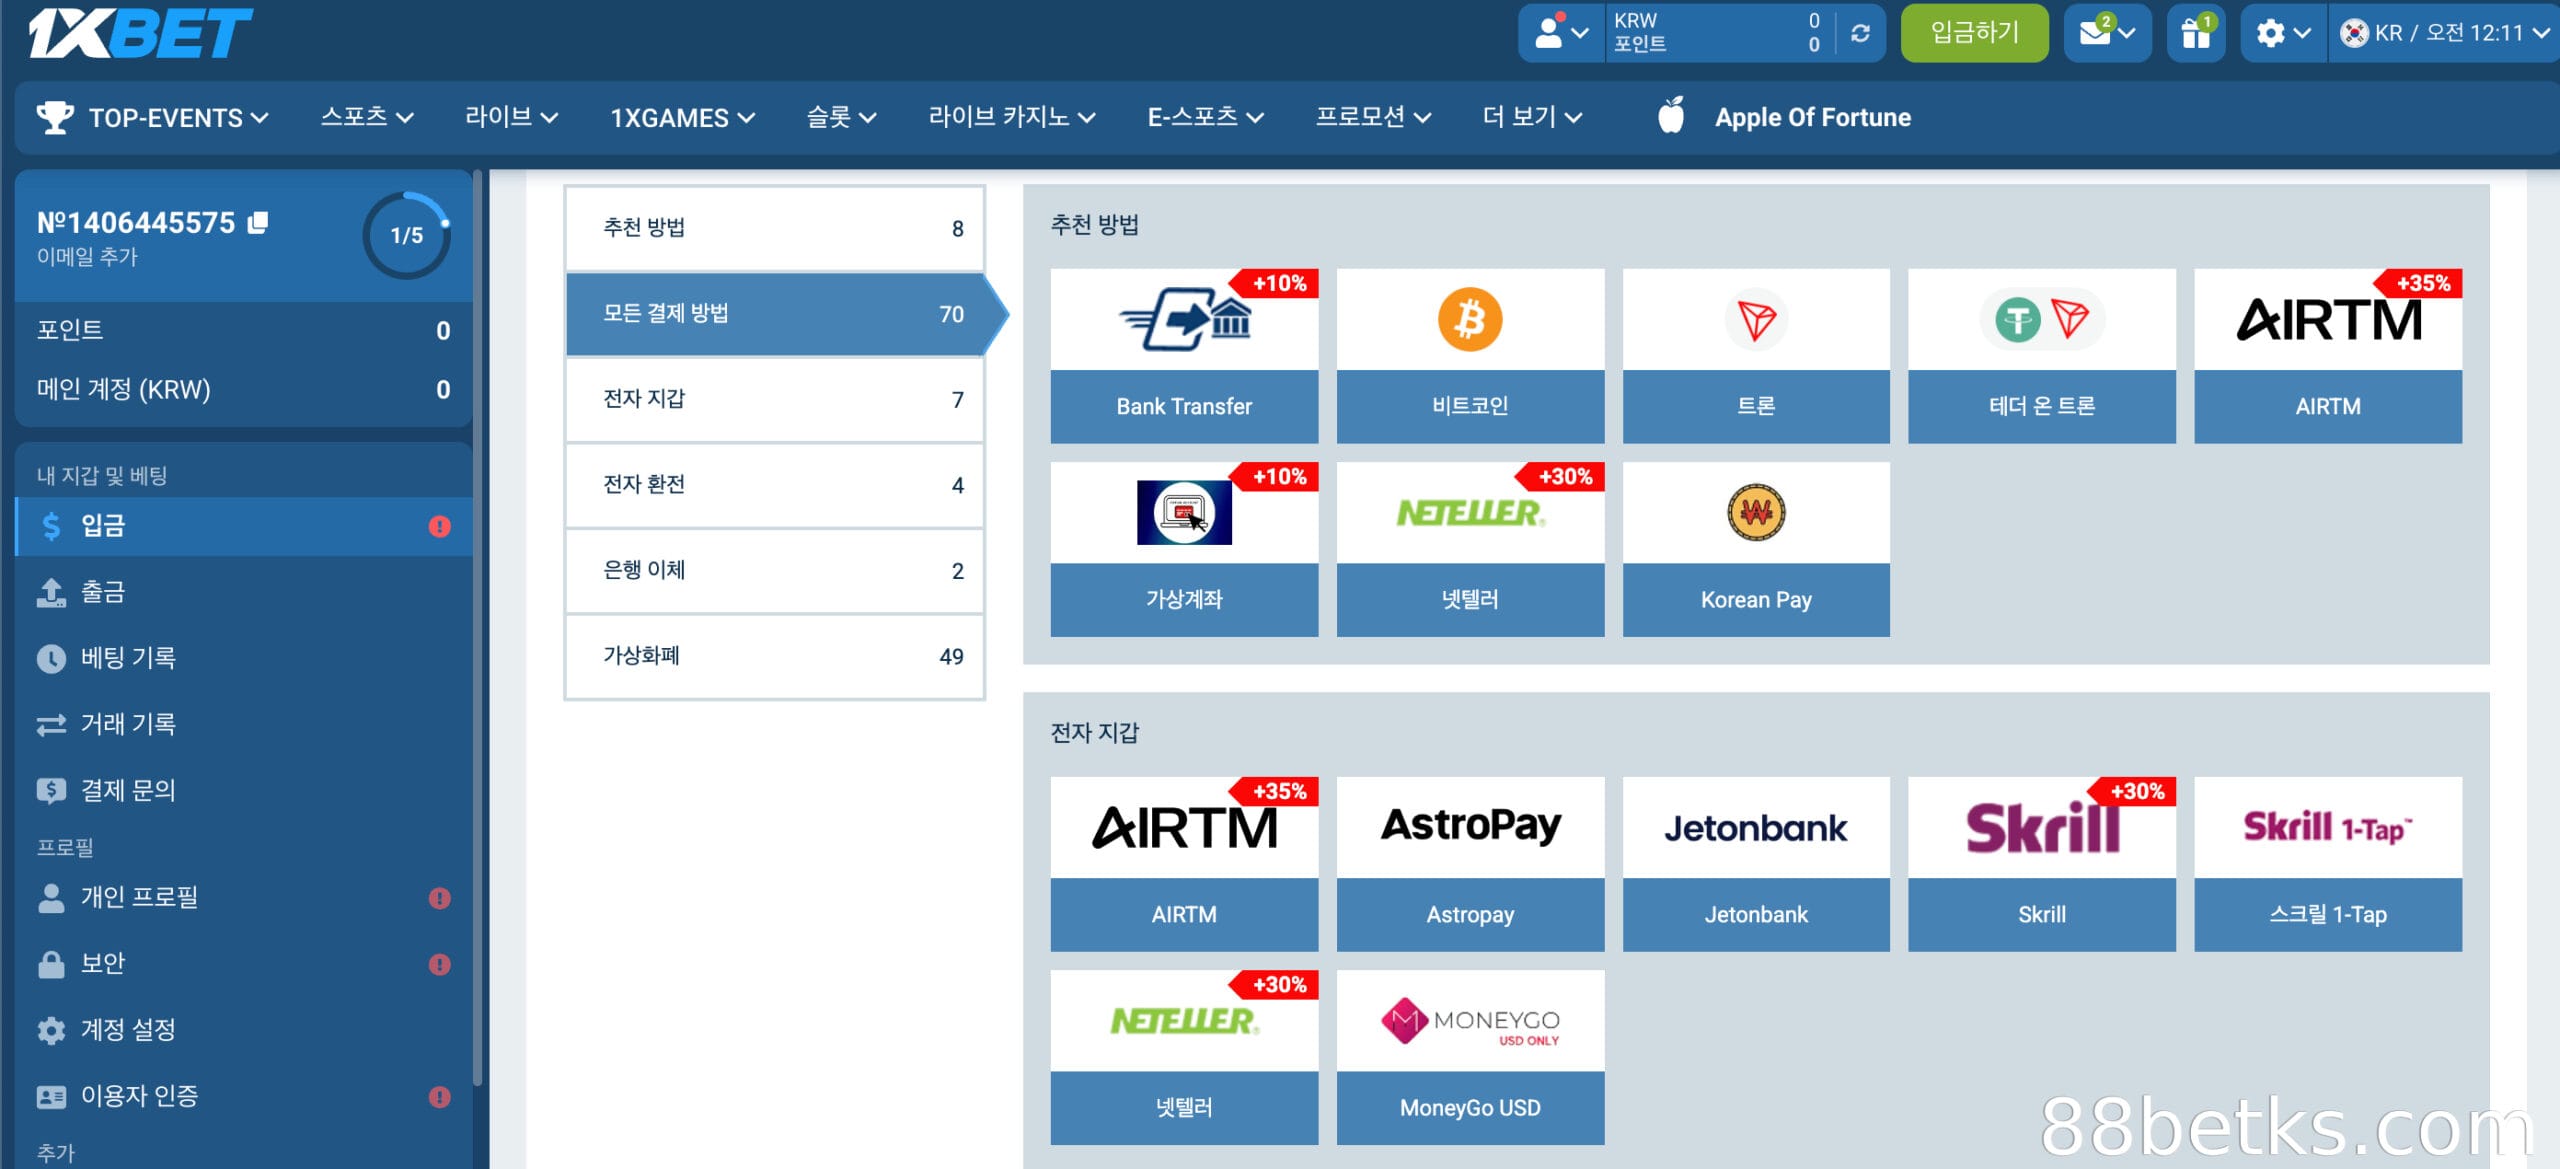Click the green 입금하기 button
The width and height of the screenshot is (2560, 1169).
[1974, 33]
